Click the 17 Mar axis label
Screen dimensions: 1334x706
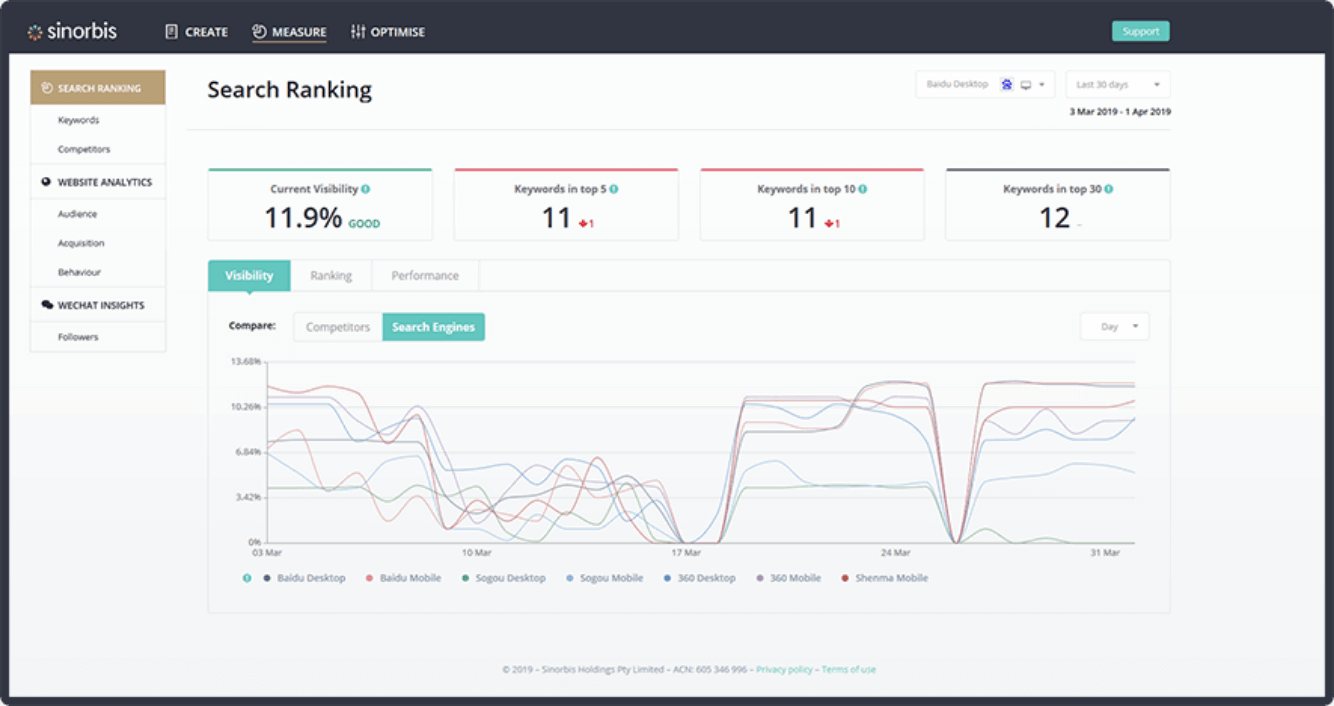[686, 552]
